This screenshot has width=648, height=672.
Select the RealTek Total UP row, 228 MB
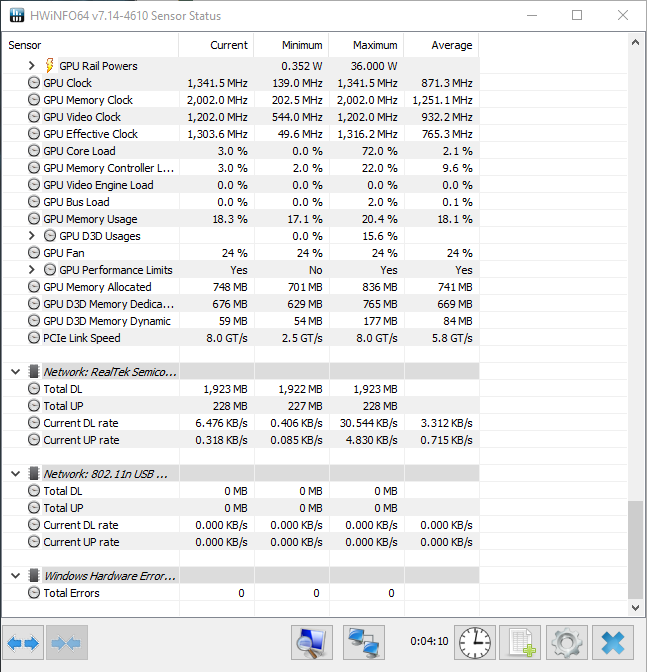pos(241,406)
